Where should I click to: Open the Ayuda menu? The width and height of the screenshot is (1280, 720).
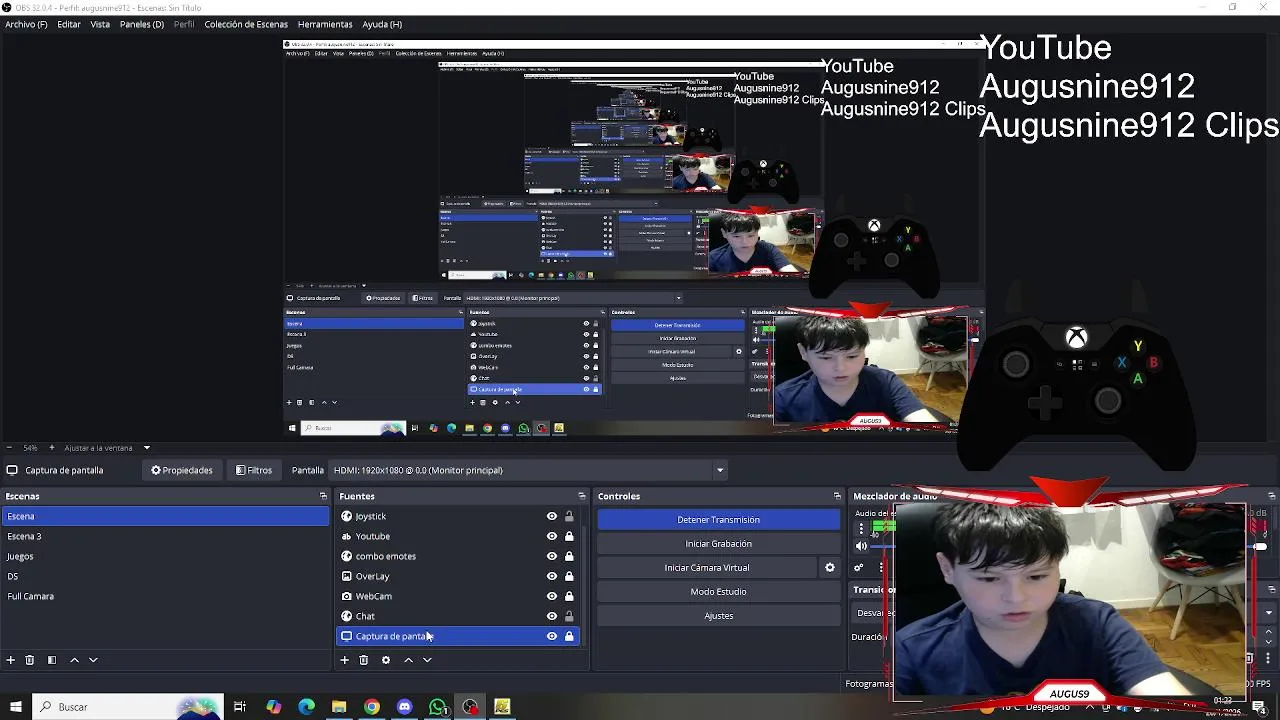click(x=382, y=24)
